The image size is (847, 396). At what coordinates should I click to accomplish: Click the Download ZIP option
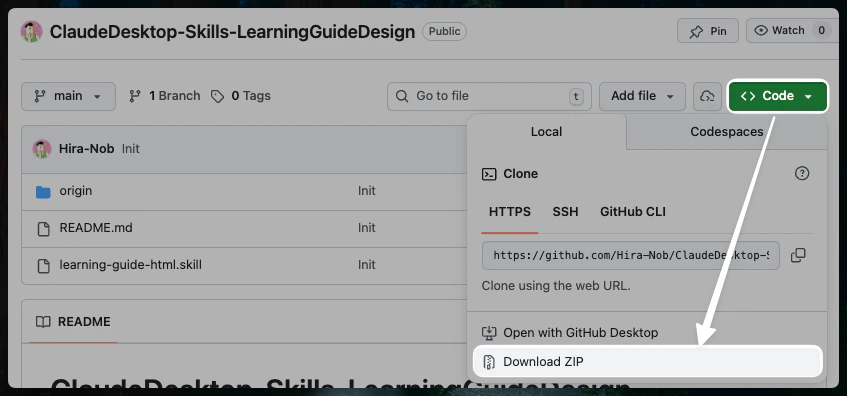pyautogui.click(x=647, y=361)
